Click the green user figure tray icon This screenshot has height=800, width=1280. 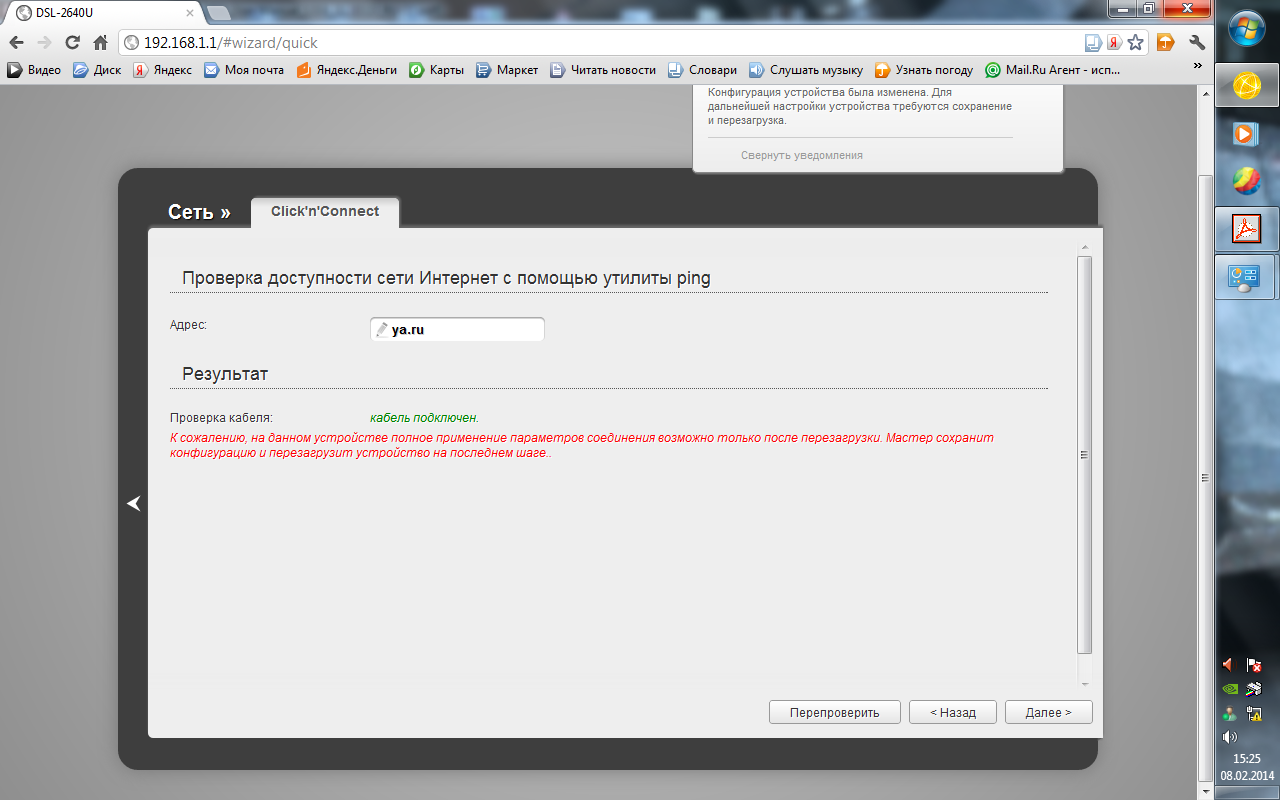pos(1229,713)
